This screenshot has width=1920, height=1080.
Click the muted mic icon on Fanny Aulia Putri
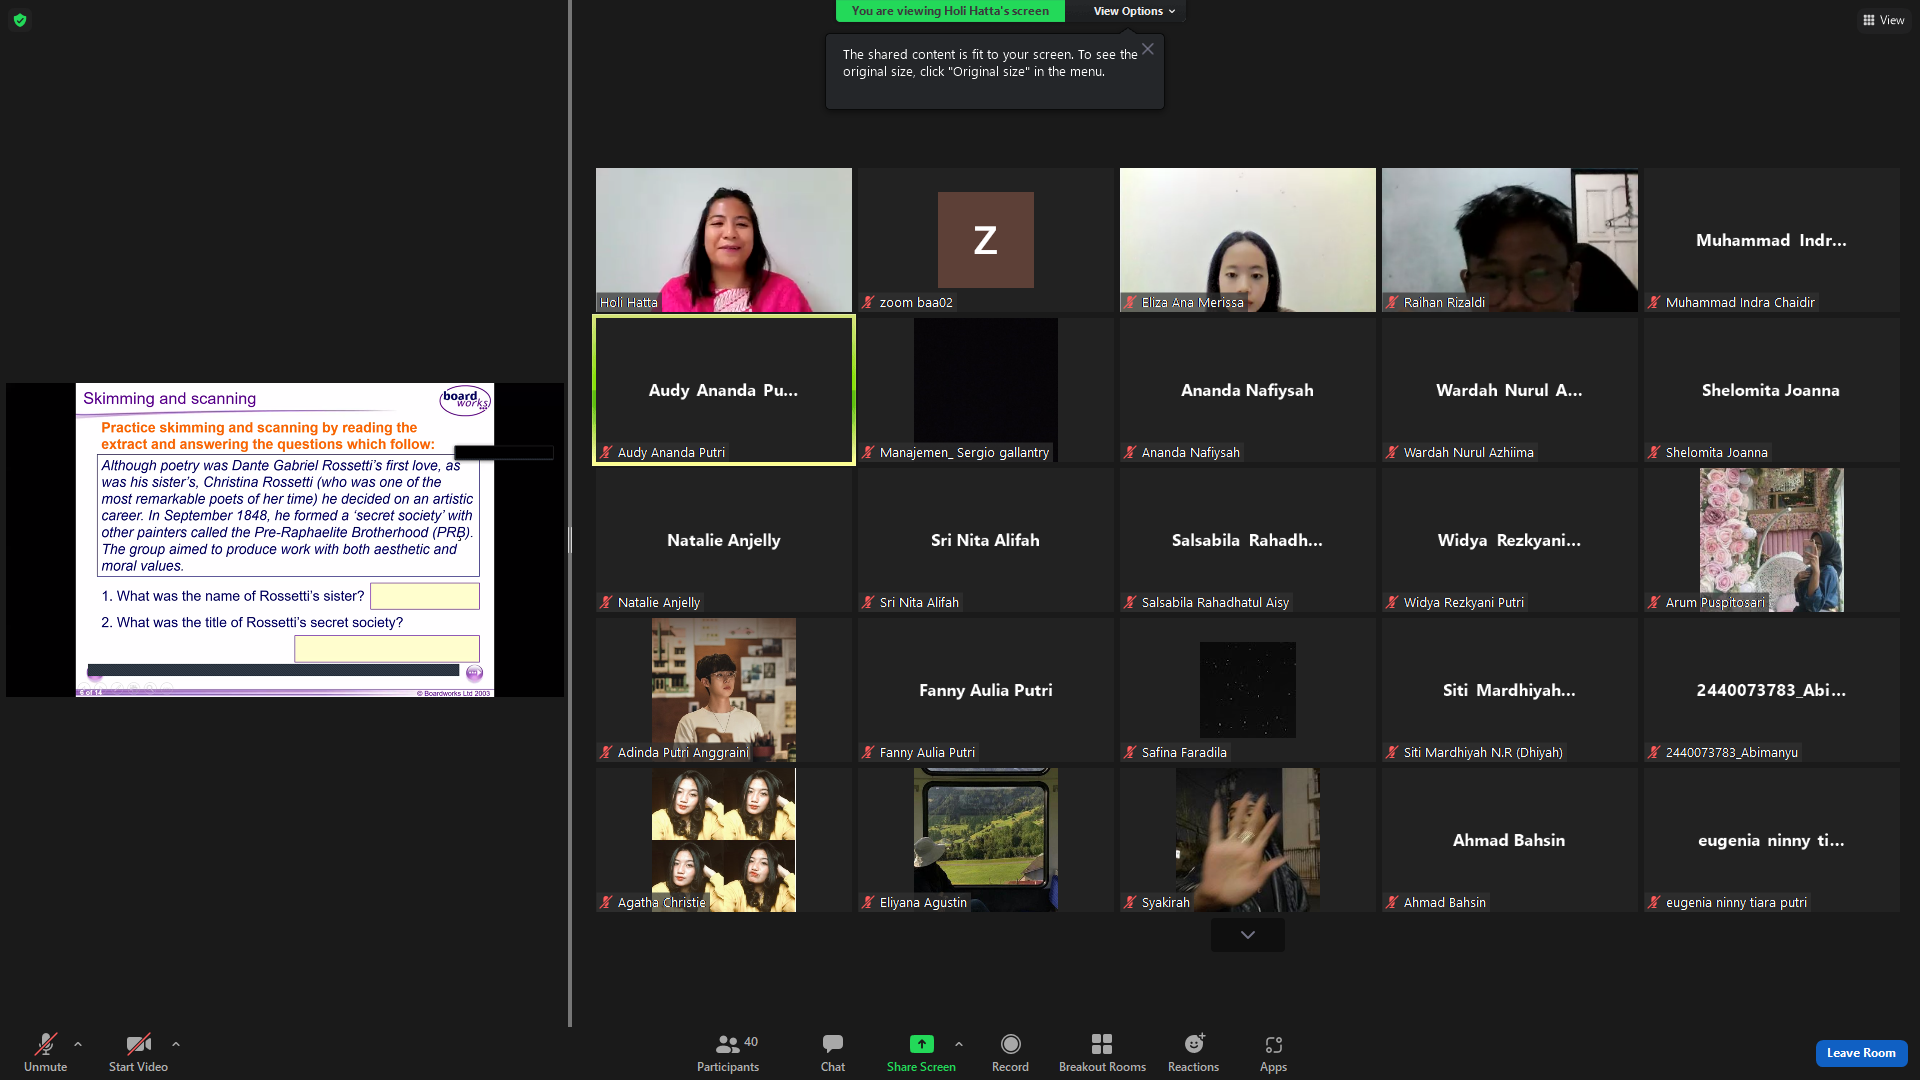click(868, 752)
